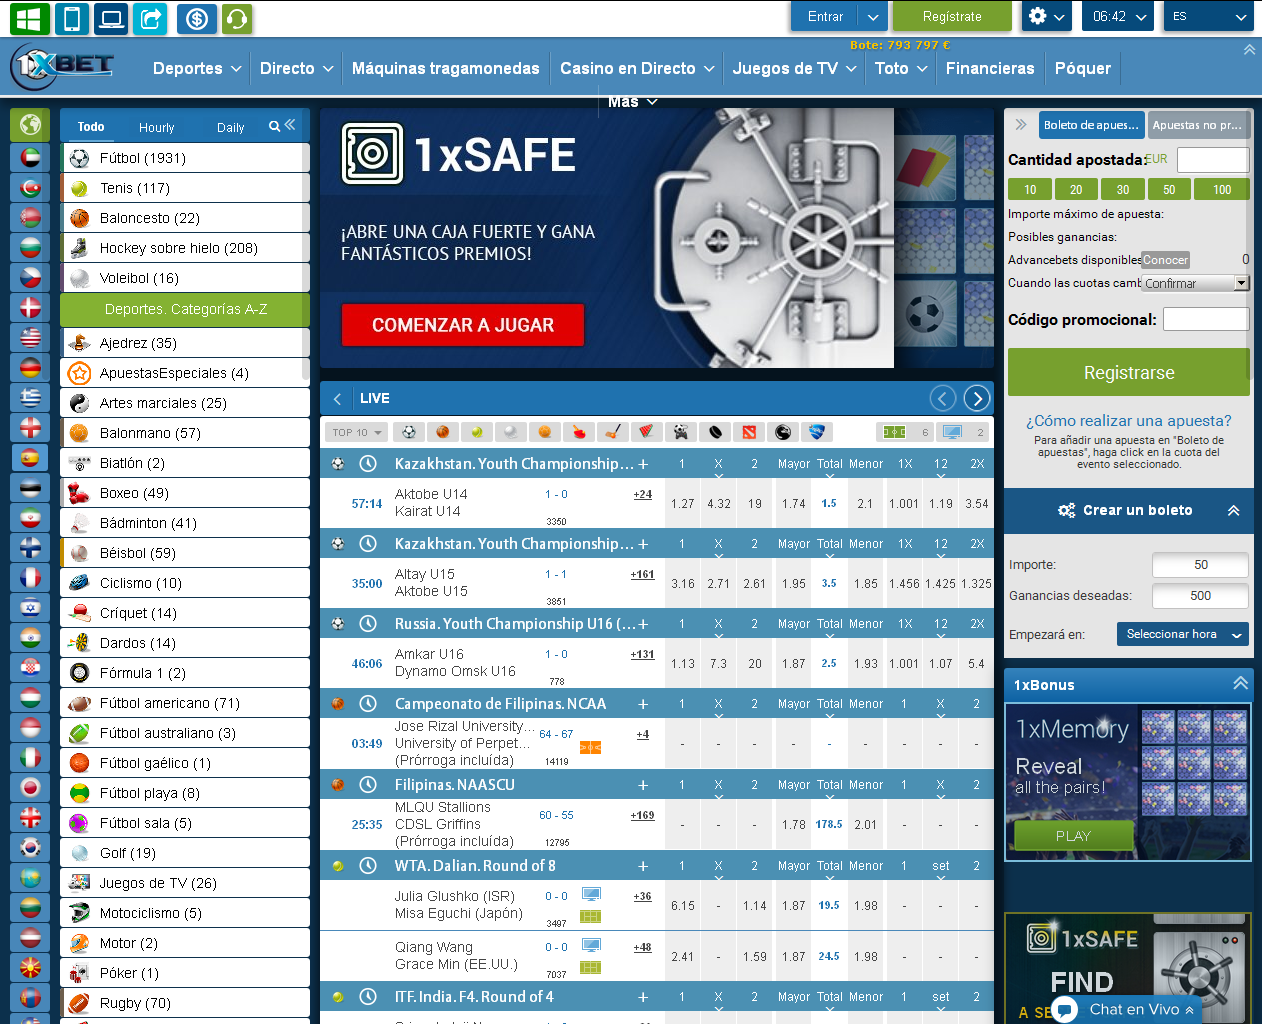Expand Russia Youth Championship U16 plus sign
Image resolution: width=1262 pixels, height=1025 pixels.
643,624
